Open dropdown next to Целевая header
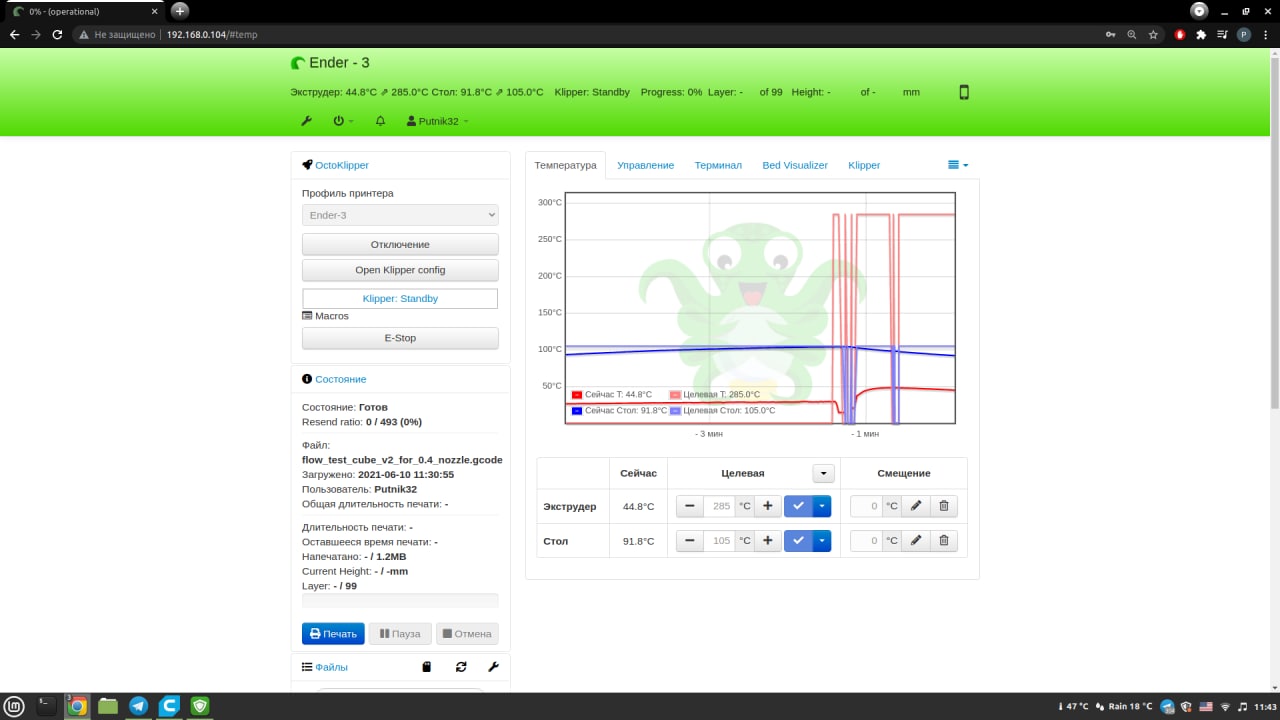The image size is (1280, 720). (x=824, y=473)
